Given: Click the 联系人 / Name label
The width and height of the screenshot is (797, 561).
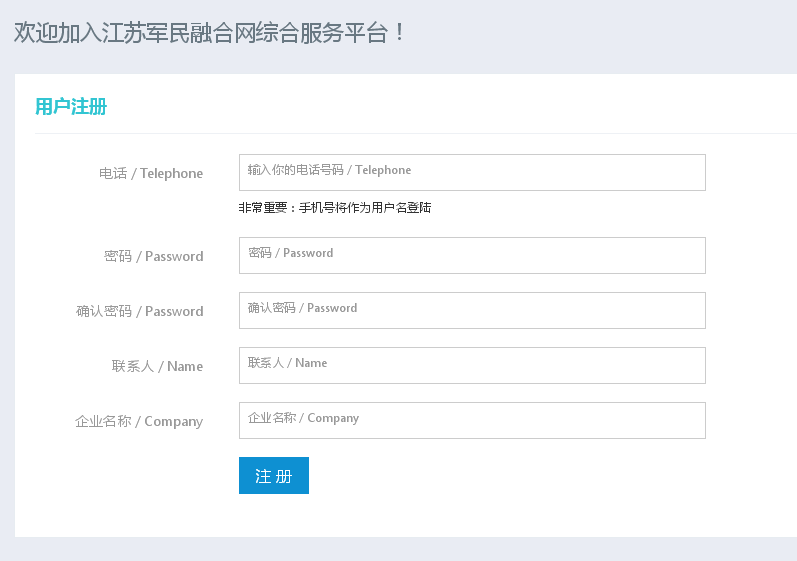Looking at the screenshot, I should click(x=158, y=366).
